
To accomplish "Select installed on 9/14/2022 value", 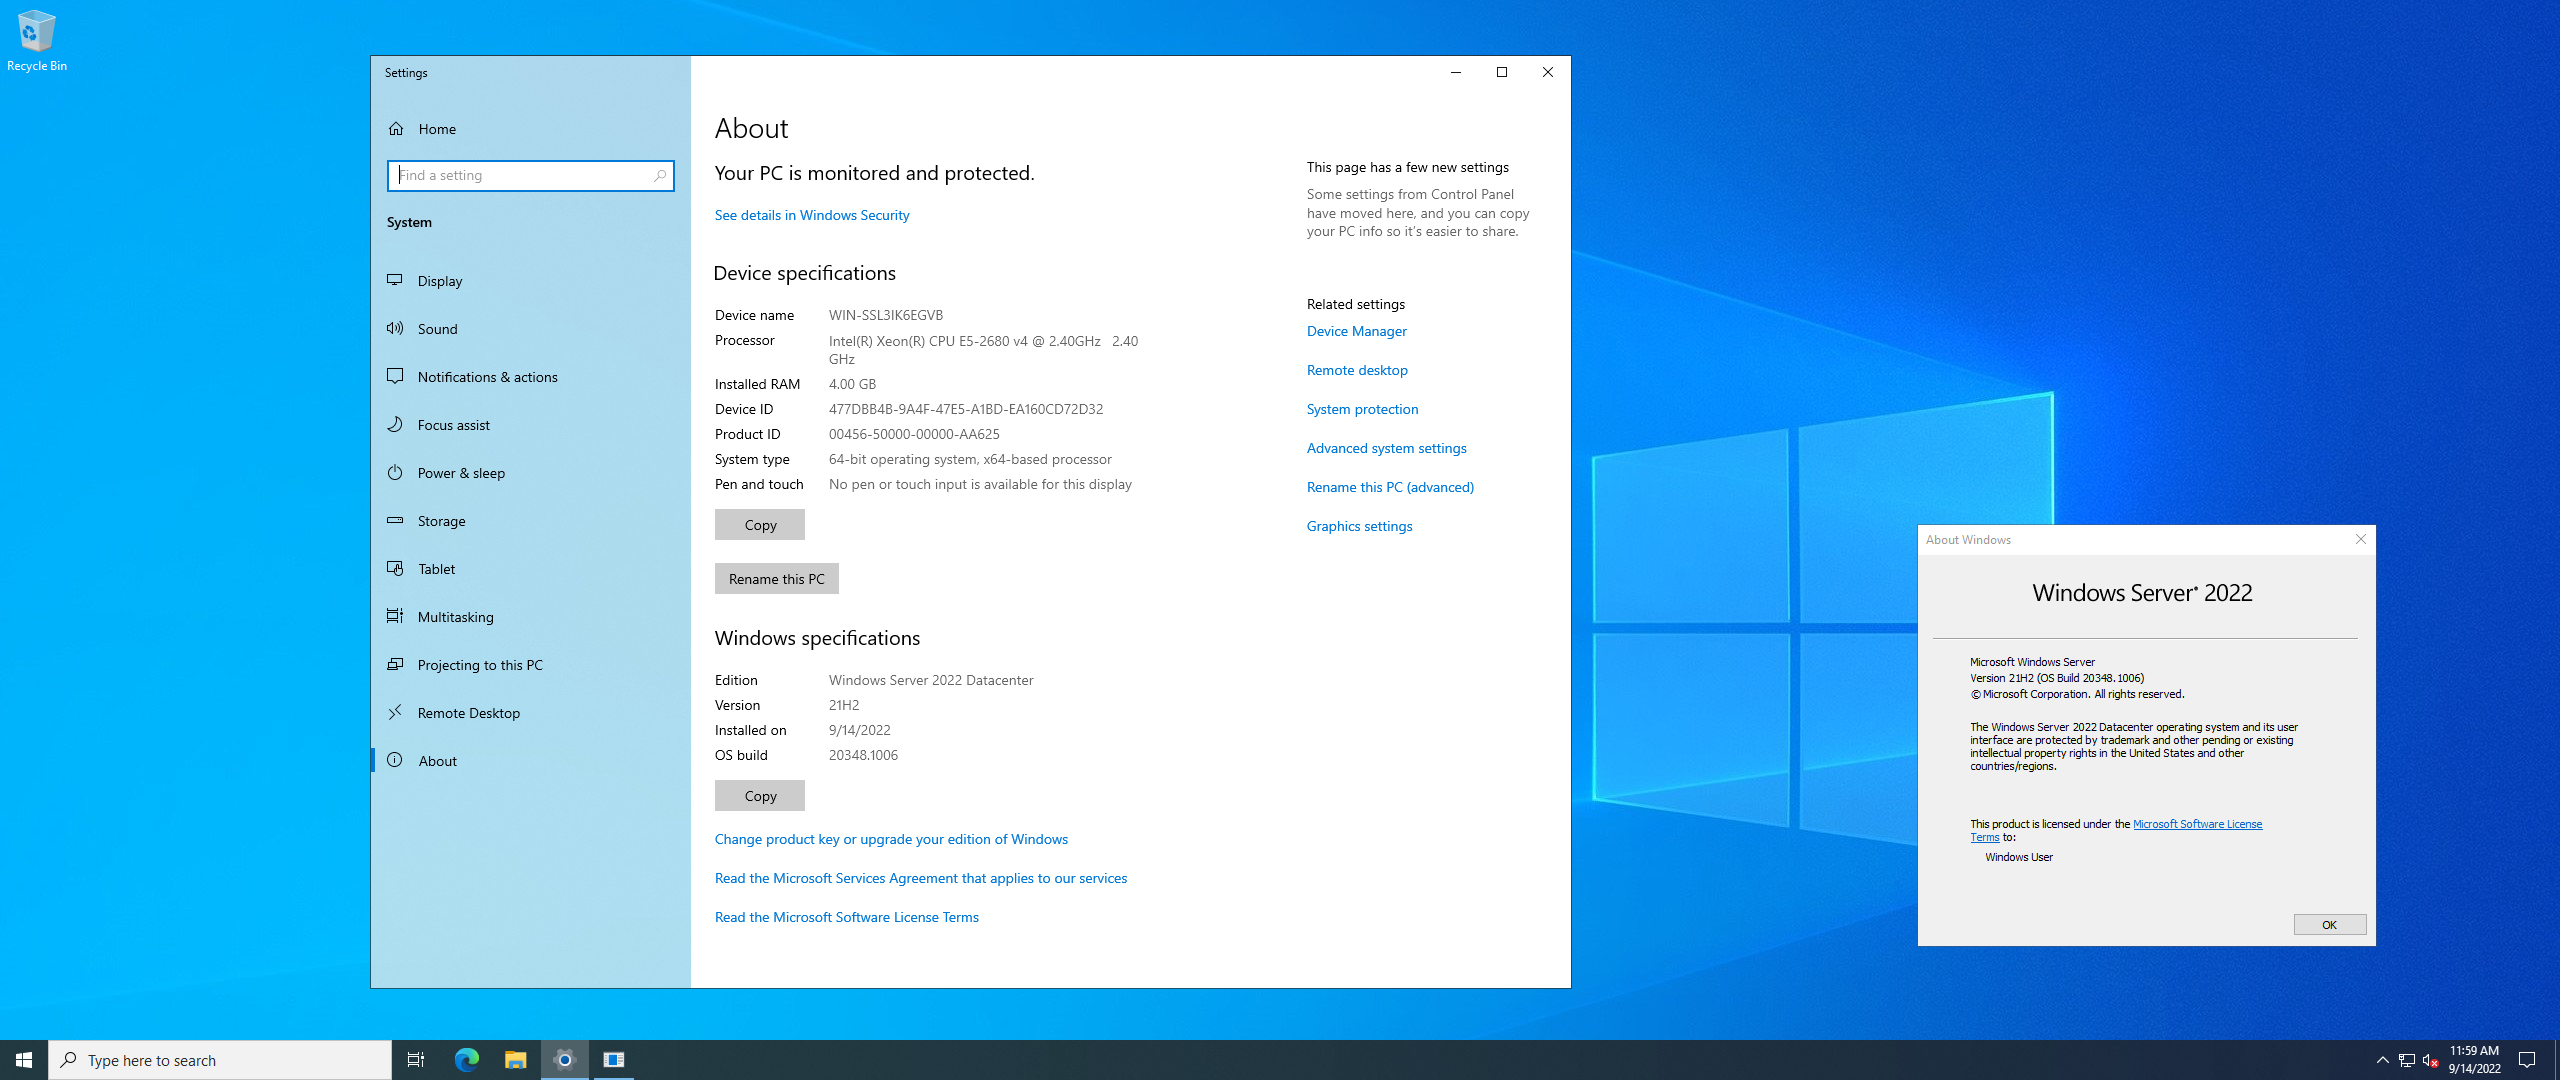I will [859, 730].
